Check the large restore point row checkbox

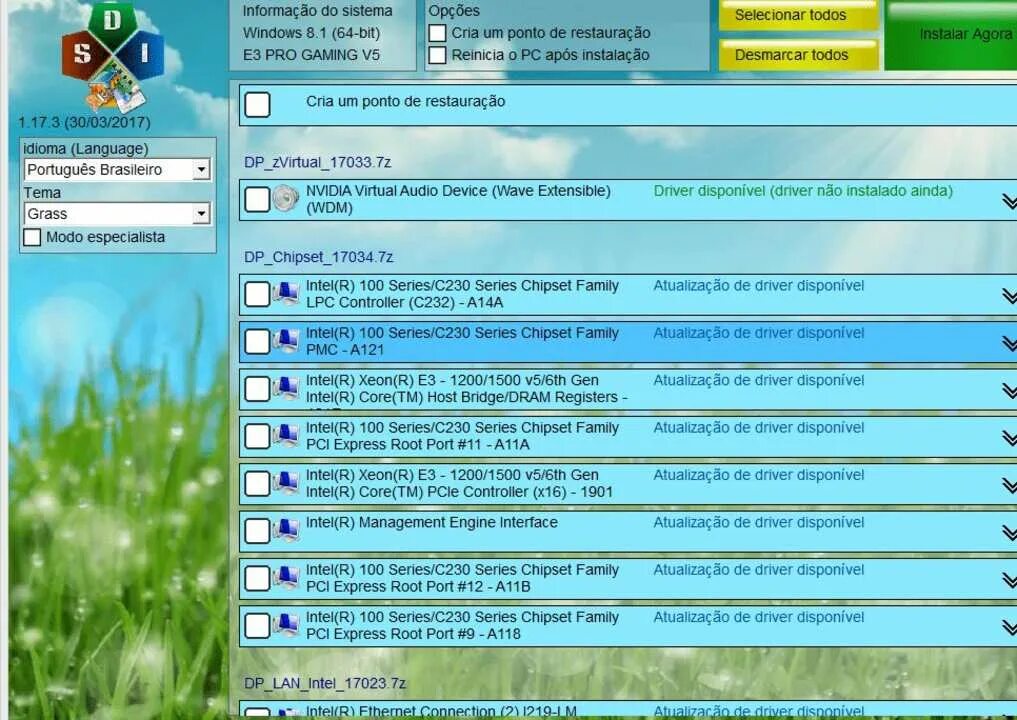click(257, 104)
